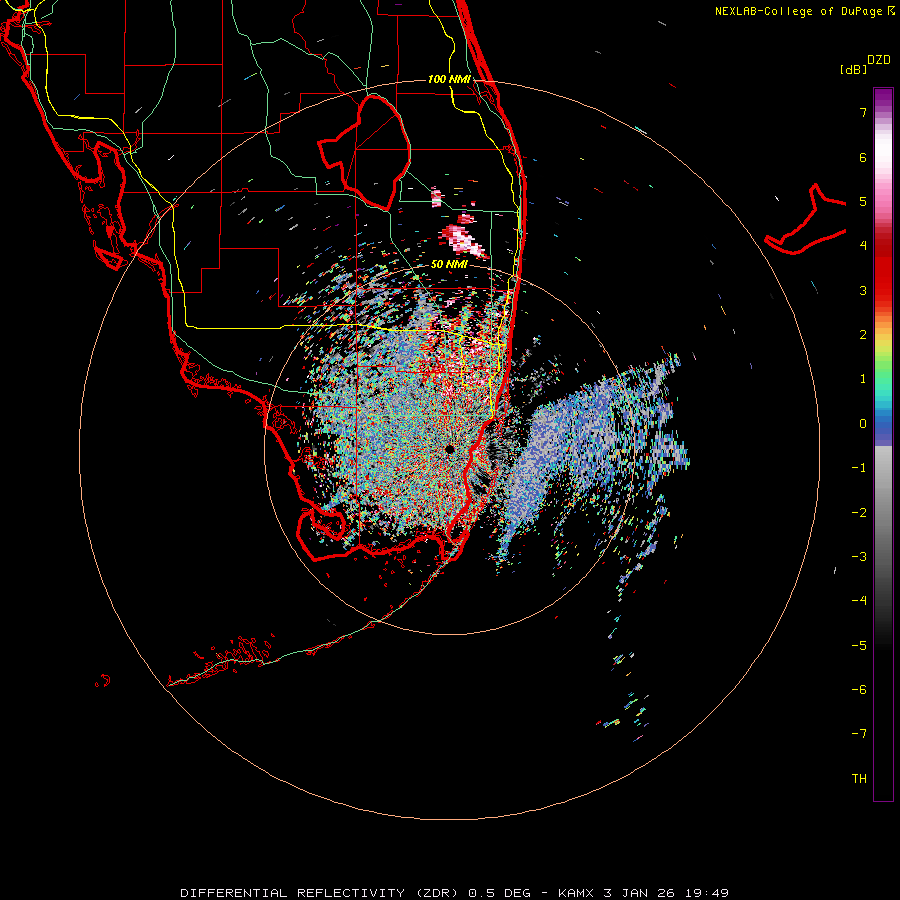The image size is (900, 900).
Task: Click the NEXLAB-College of DuPage watermark text
Action: click(804, 11)
